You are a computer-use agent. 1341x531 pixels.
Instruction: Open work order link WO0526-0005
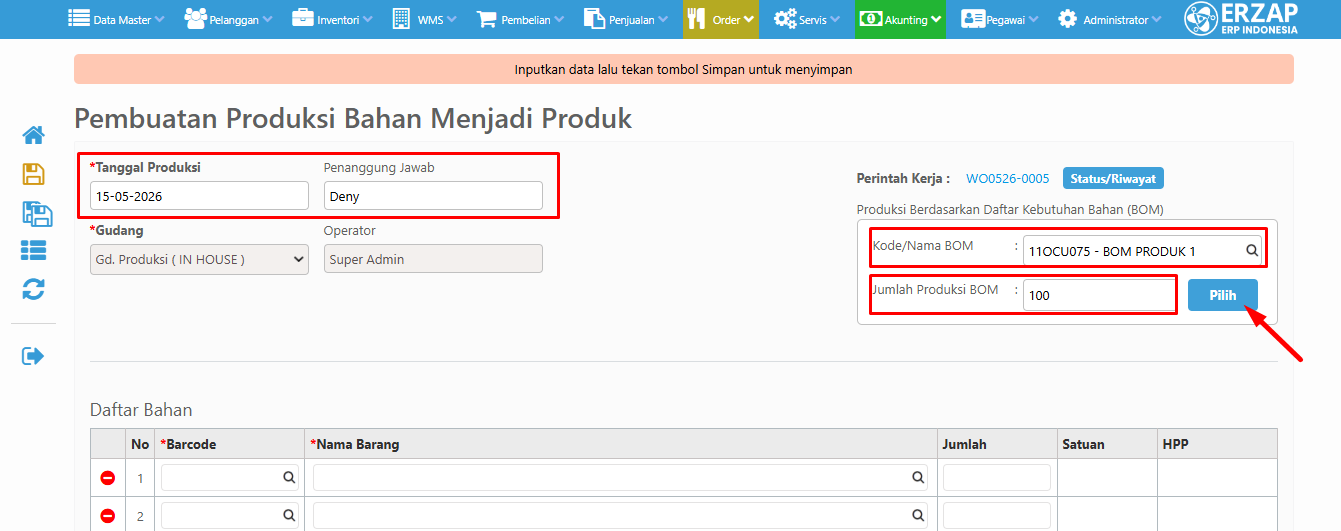point(1008,179)
